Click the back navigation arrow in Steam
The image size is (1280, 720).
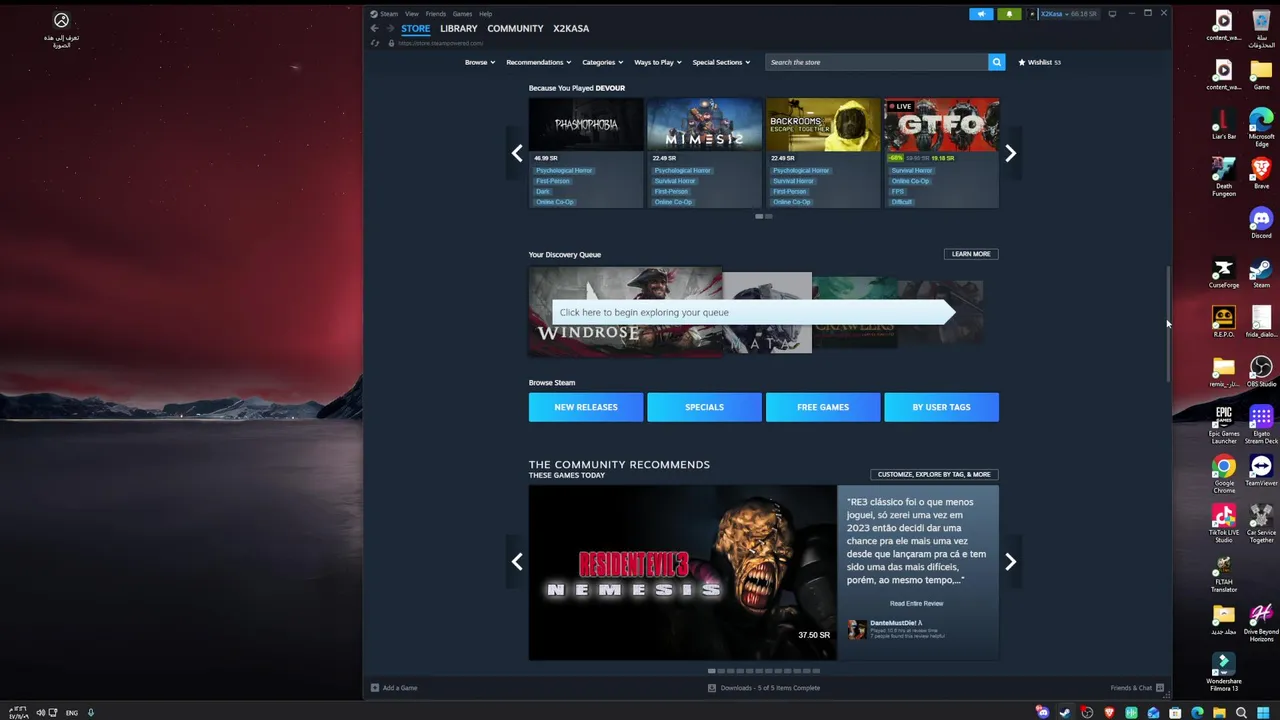[374, 28]
